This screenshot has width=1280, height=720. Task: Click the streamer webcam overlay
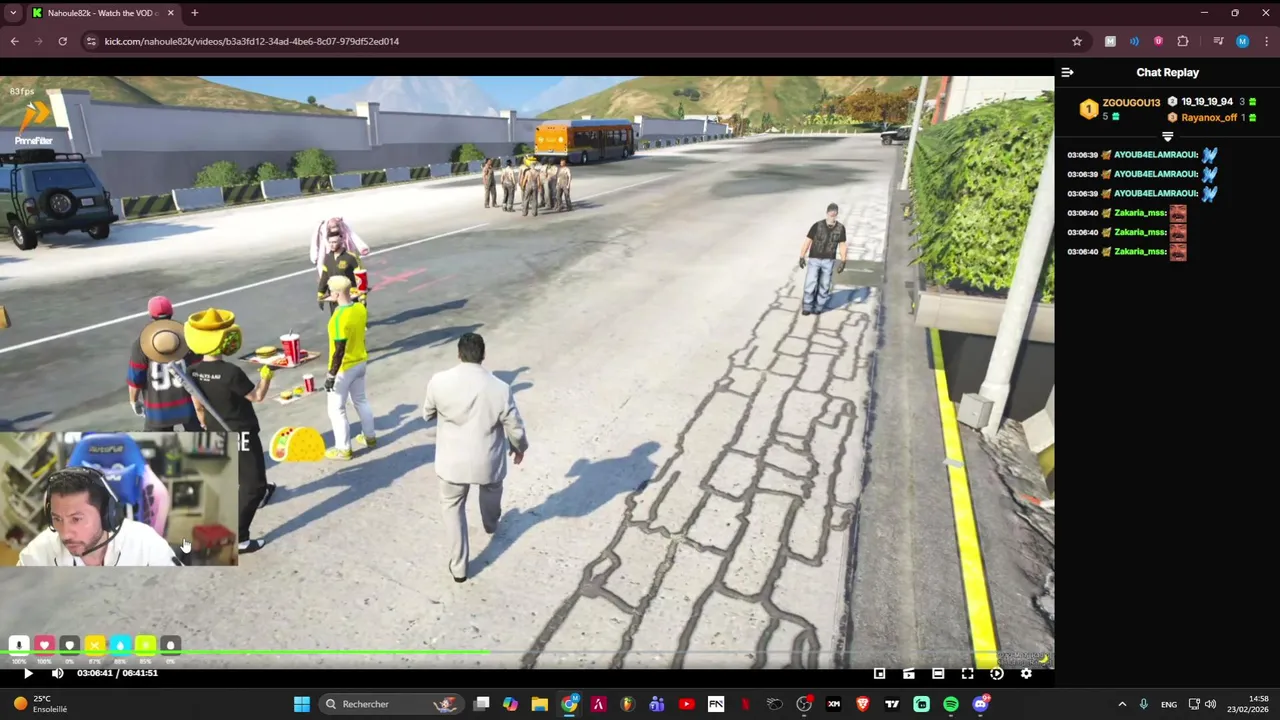click(x=119, y=499)
